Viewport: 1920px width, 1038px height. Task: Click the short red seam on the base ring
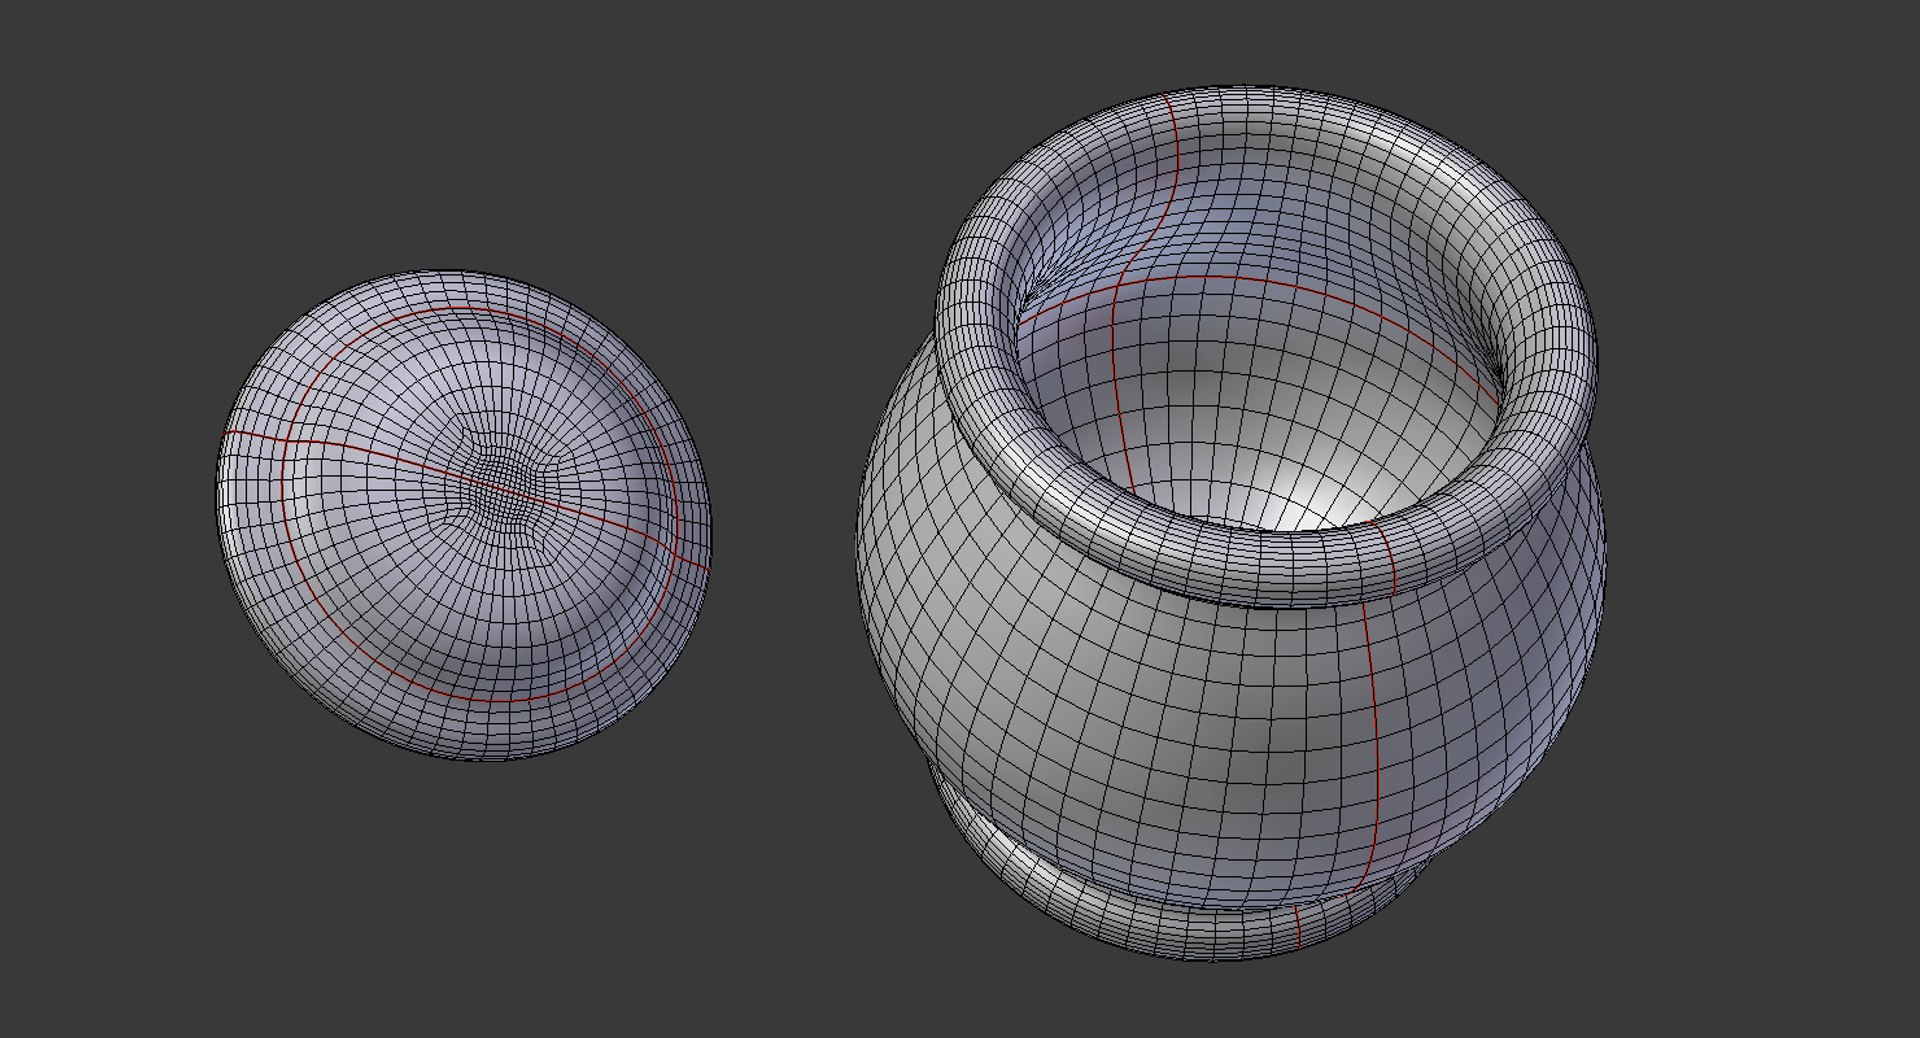(x=1297, y=926)
